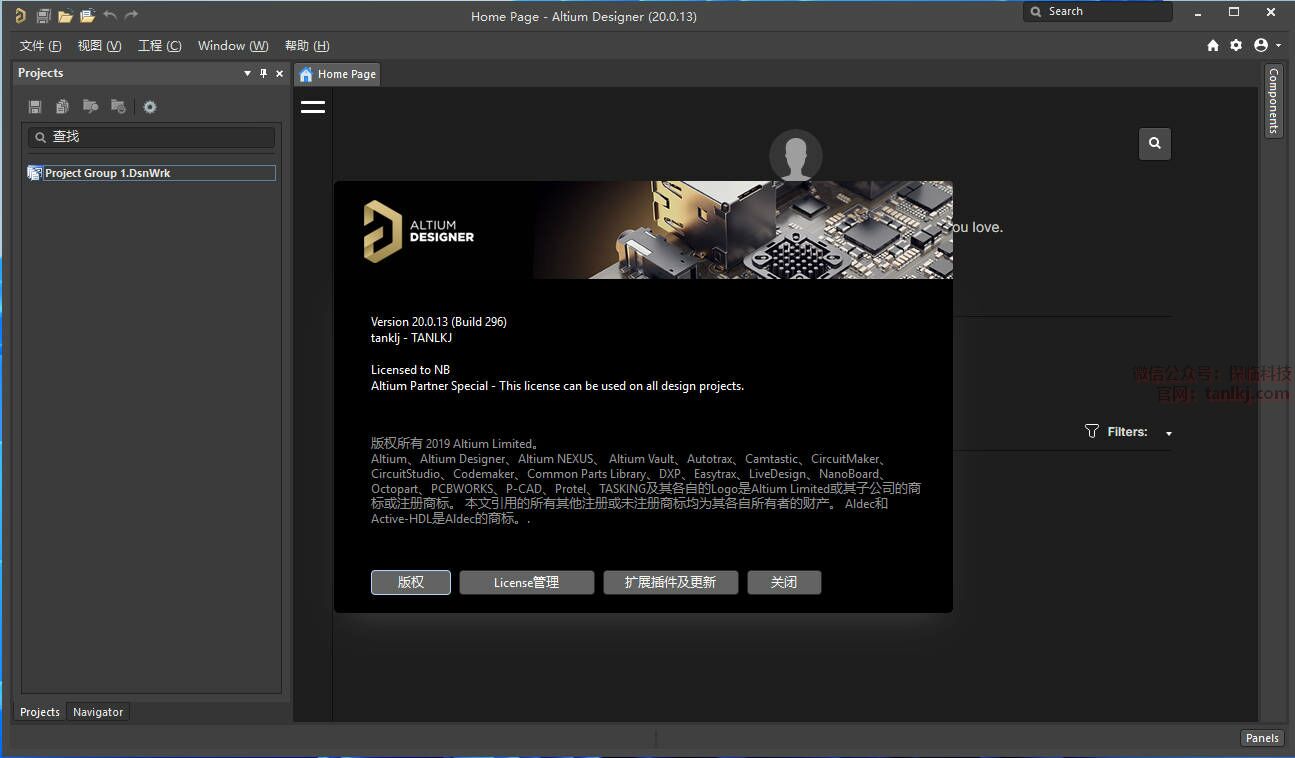Image resolution: width=1295 pixels, height=758 pixels.
Task: Open Projects panel settings gear
Action: click(x=150, y=107)
